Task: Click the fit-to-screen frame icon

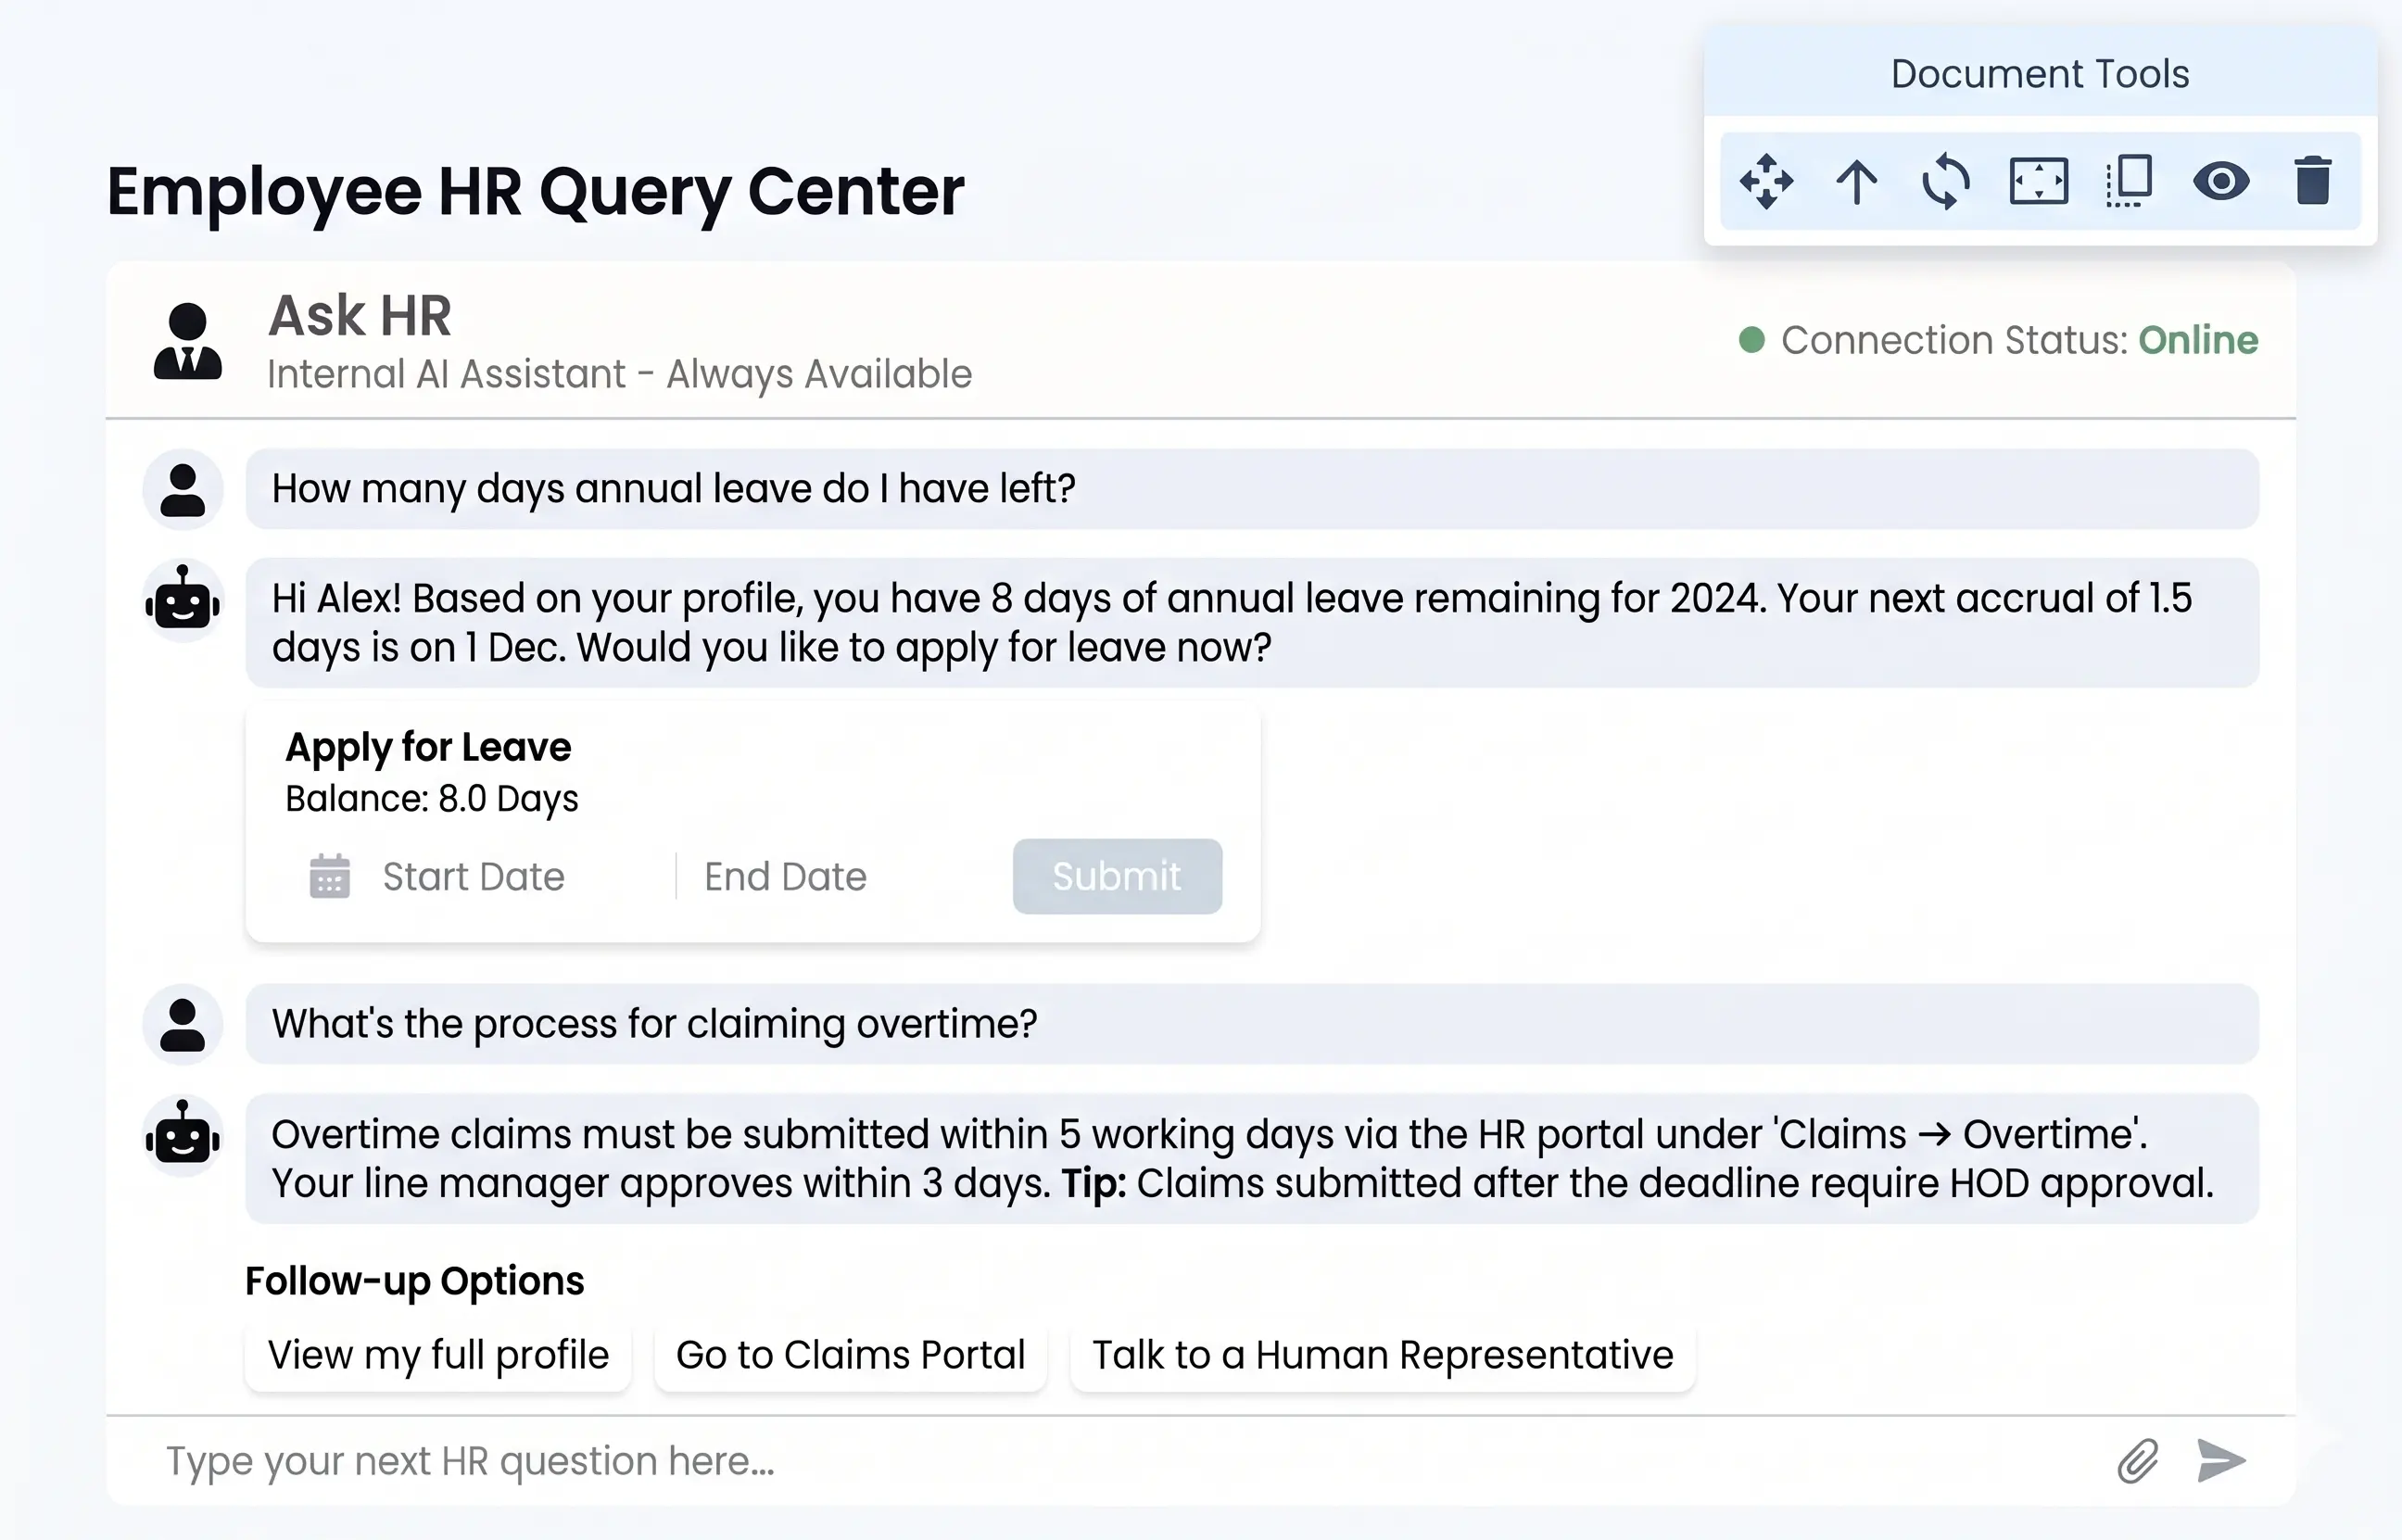Action: (x=2038, y=181)
